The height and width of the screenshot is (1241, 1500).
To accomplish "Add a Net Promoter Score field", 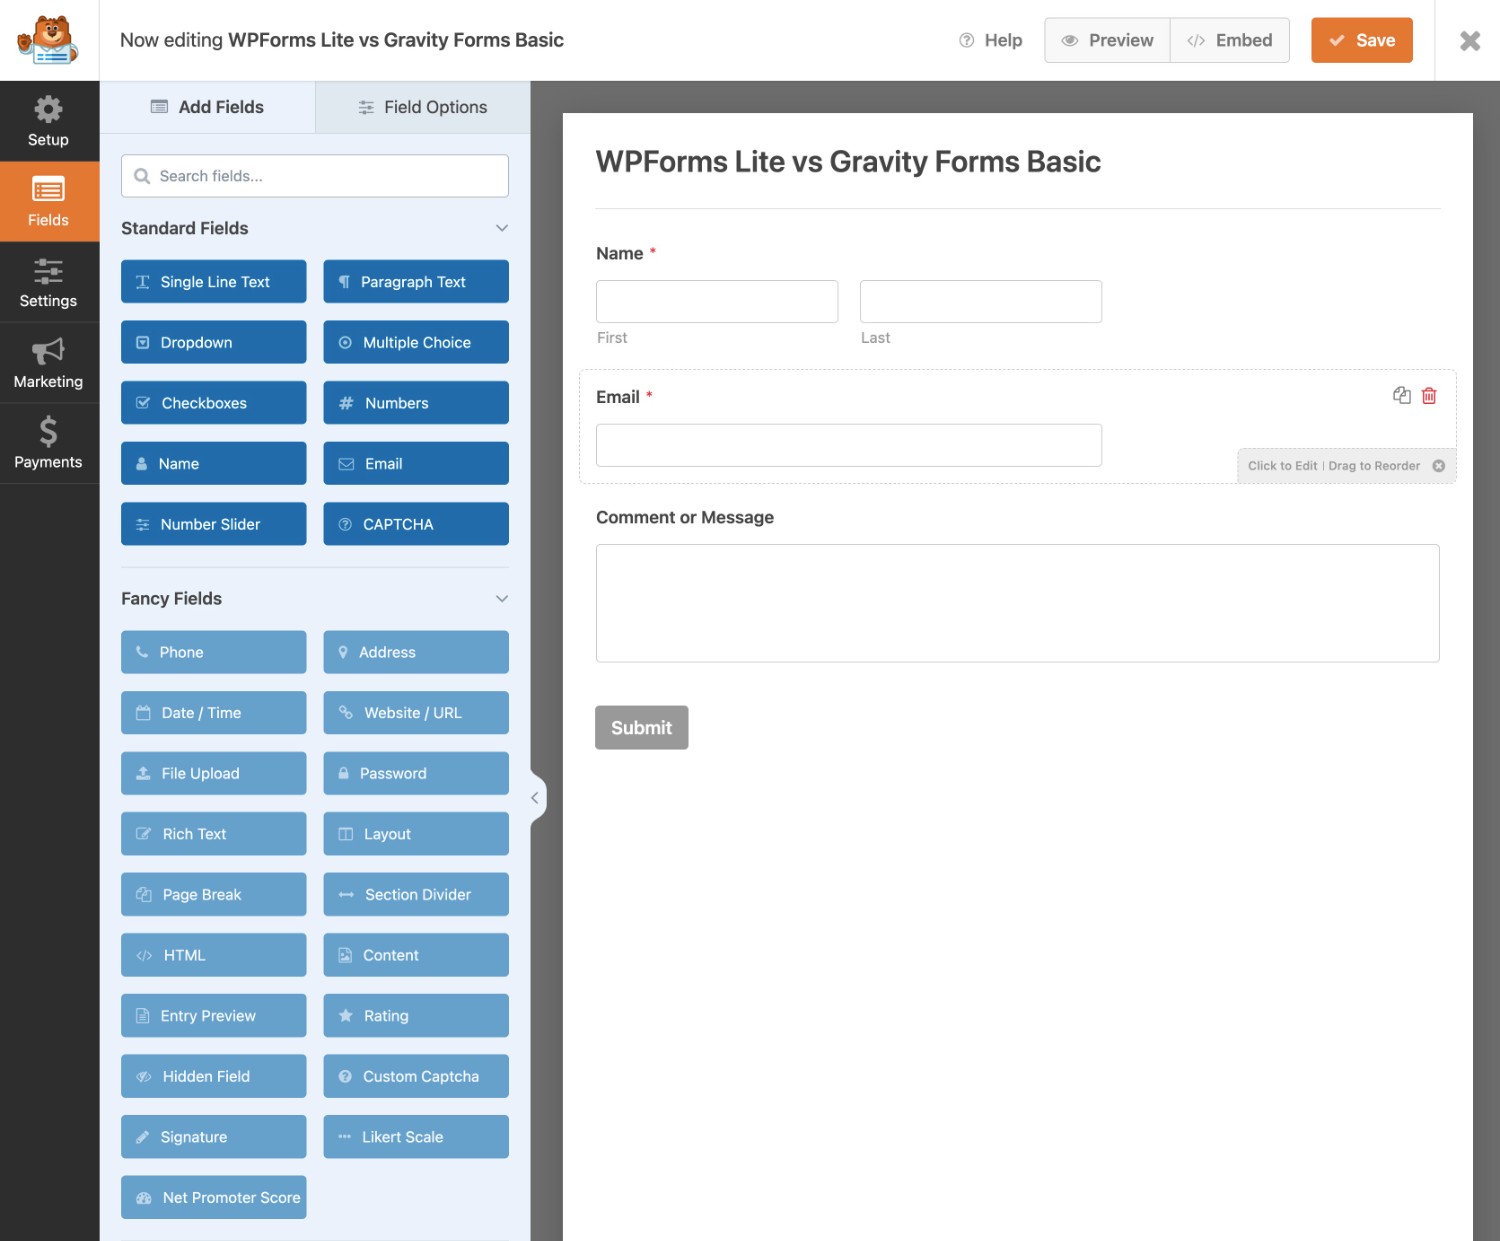I will click(x=214, y=1197).
